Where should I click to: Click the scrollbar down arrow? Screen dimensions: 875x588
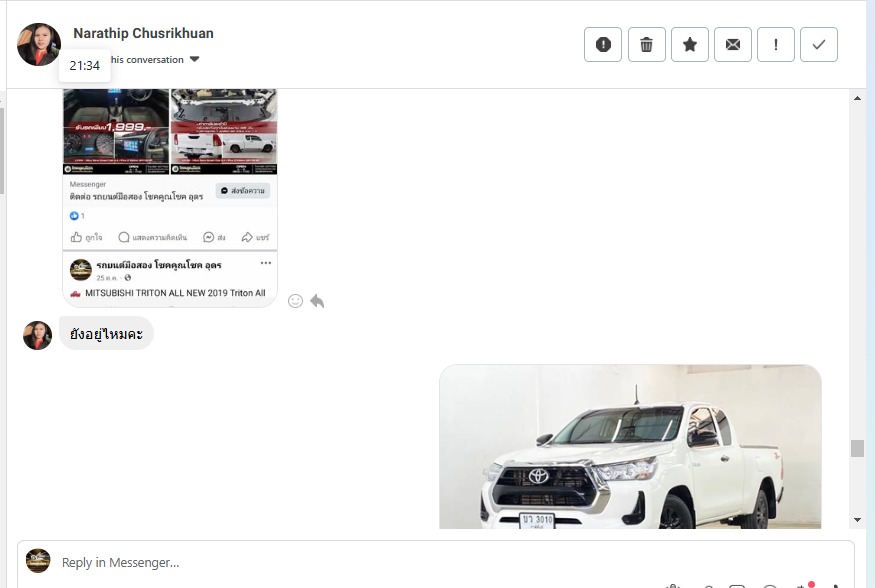coord(857,520)
